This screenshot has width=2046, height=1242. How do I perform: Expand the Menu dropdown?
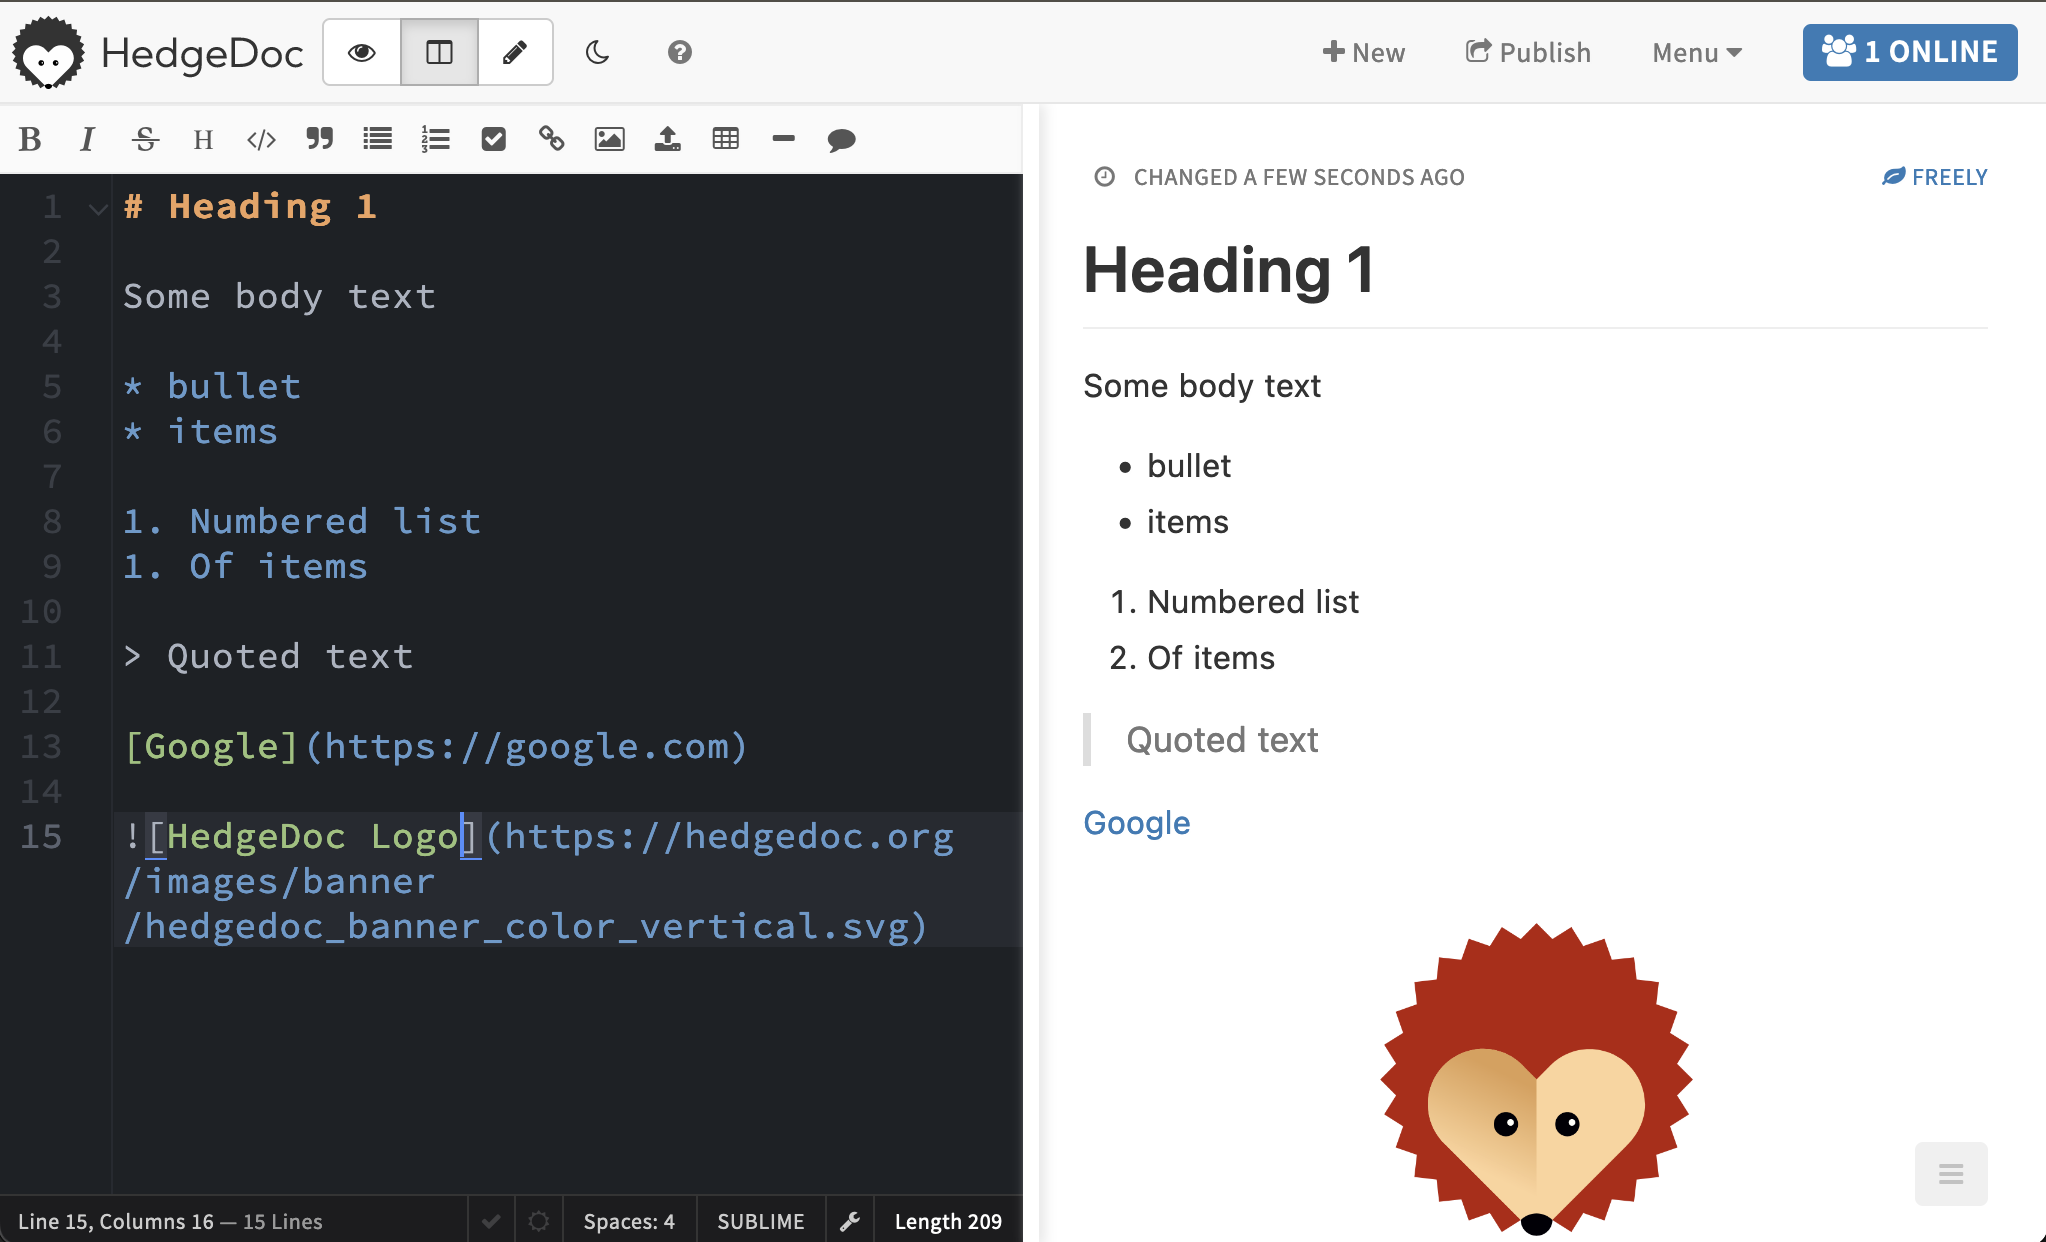point(1695,53)
